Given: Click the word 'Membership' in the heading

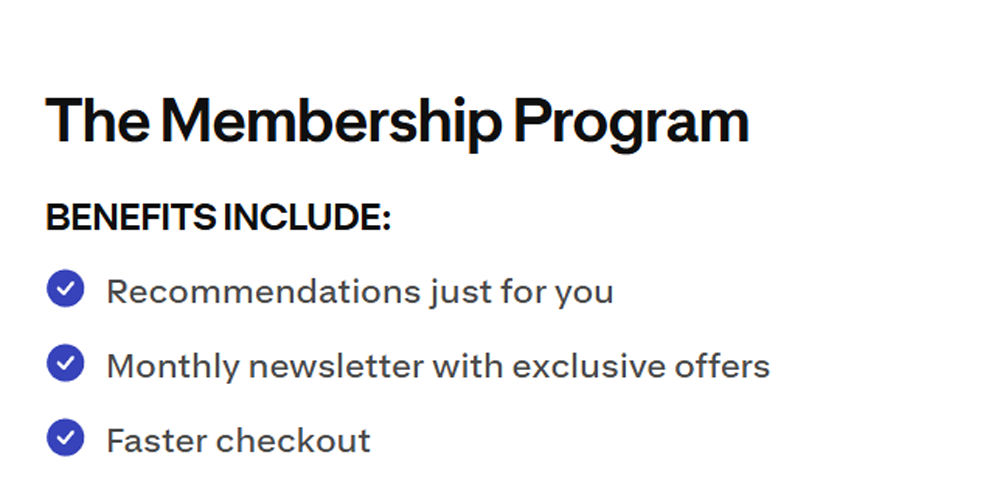Looking at the screenshot, I should coord(331,122).
